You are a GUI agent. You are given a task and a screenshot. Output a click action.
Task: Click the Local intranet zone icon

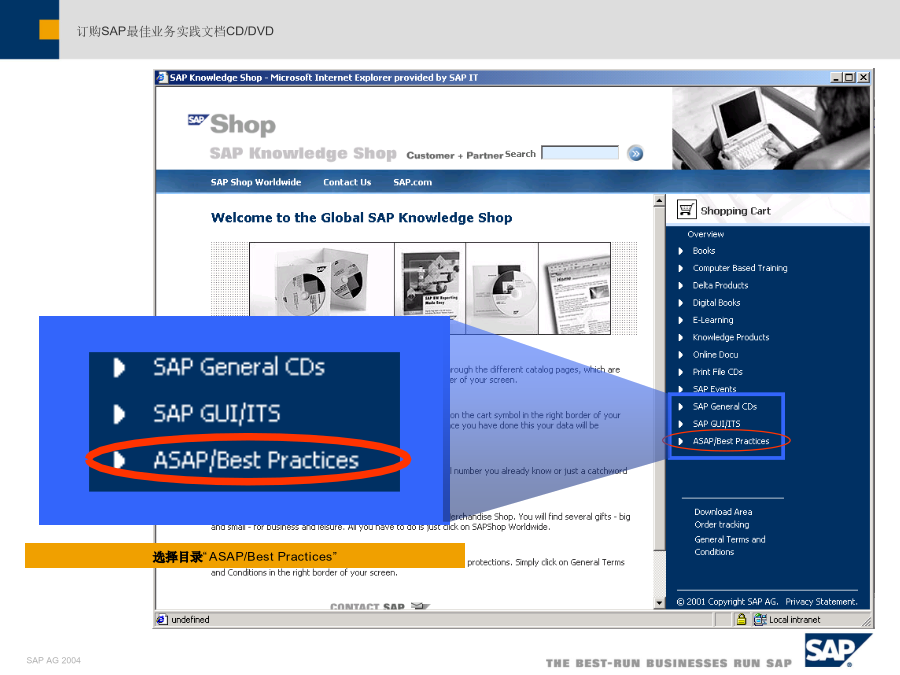[760, 619]
